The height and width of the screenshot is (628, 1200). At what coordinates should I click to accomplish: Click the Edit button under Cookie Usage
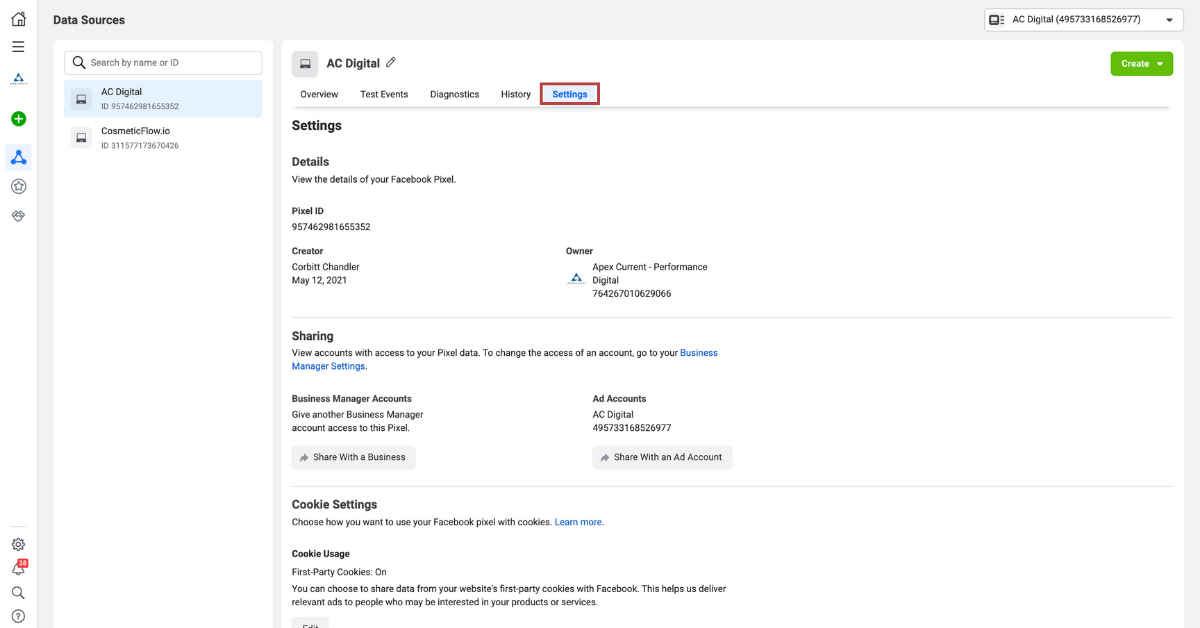[310, 623]
